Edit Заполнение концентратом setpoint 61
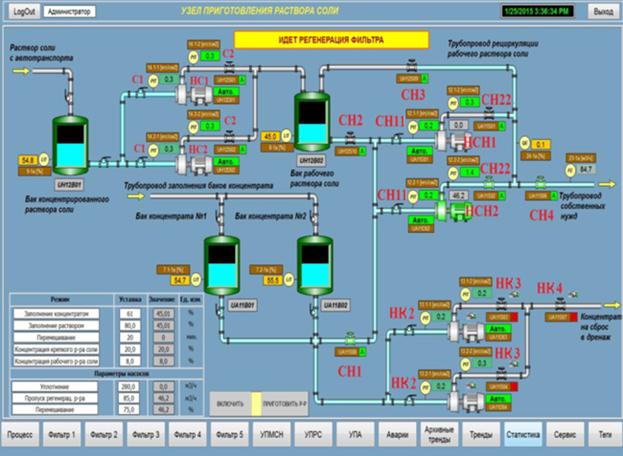The image size is (623, 456). coord(130,314)
